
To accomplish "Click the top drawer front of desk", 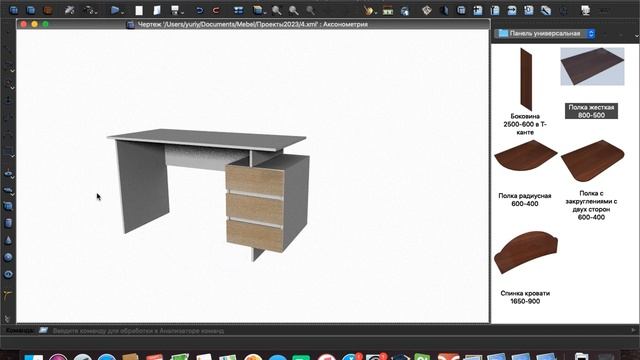I will 255,180.
